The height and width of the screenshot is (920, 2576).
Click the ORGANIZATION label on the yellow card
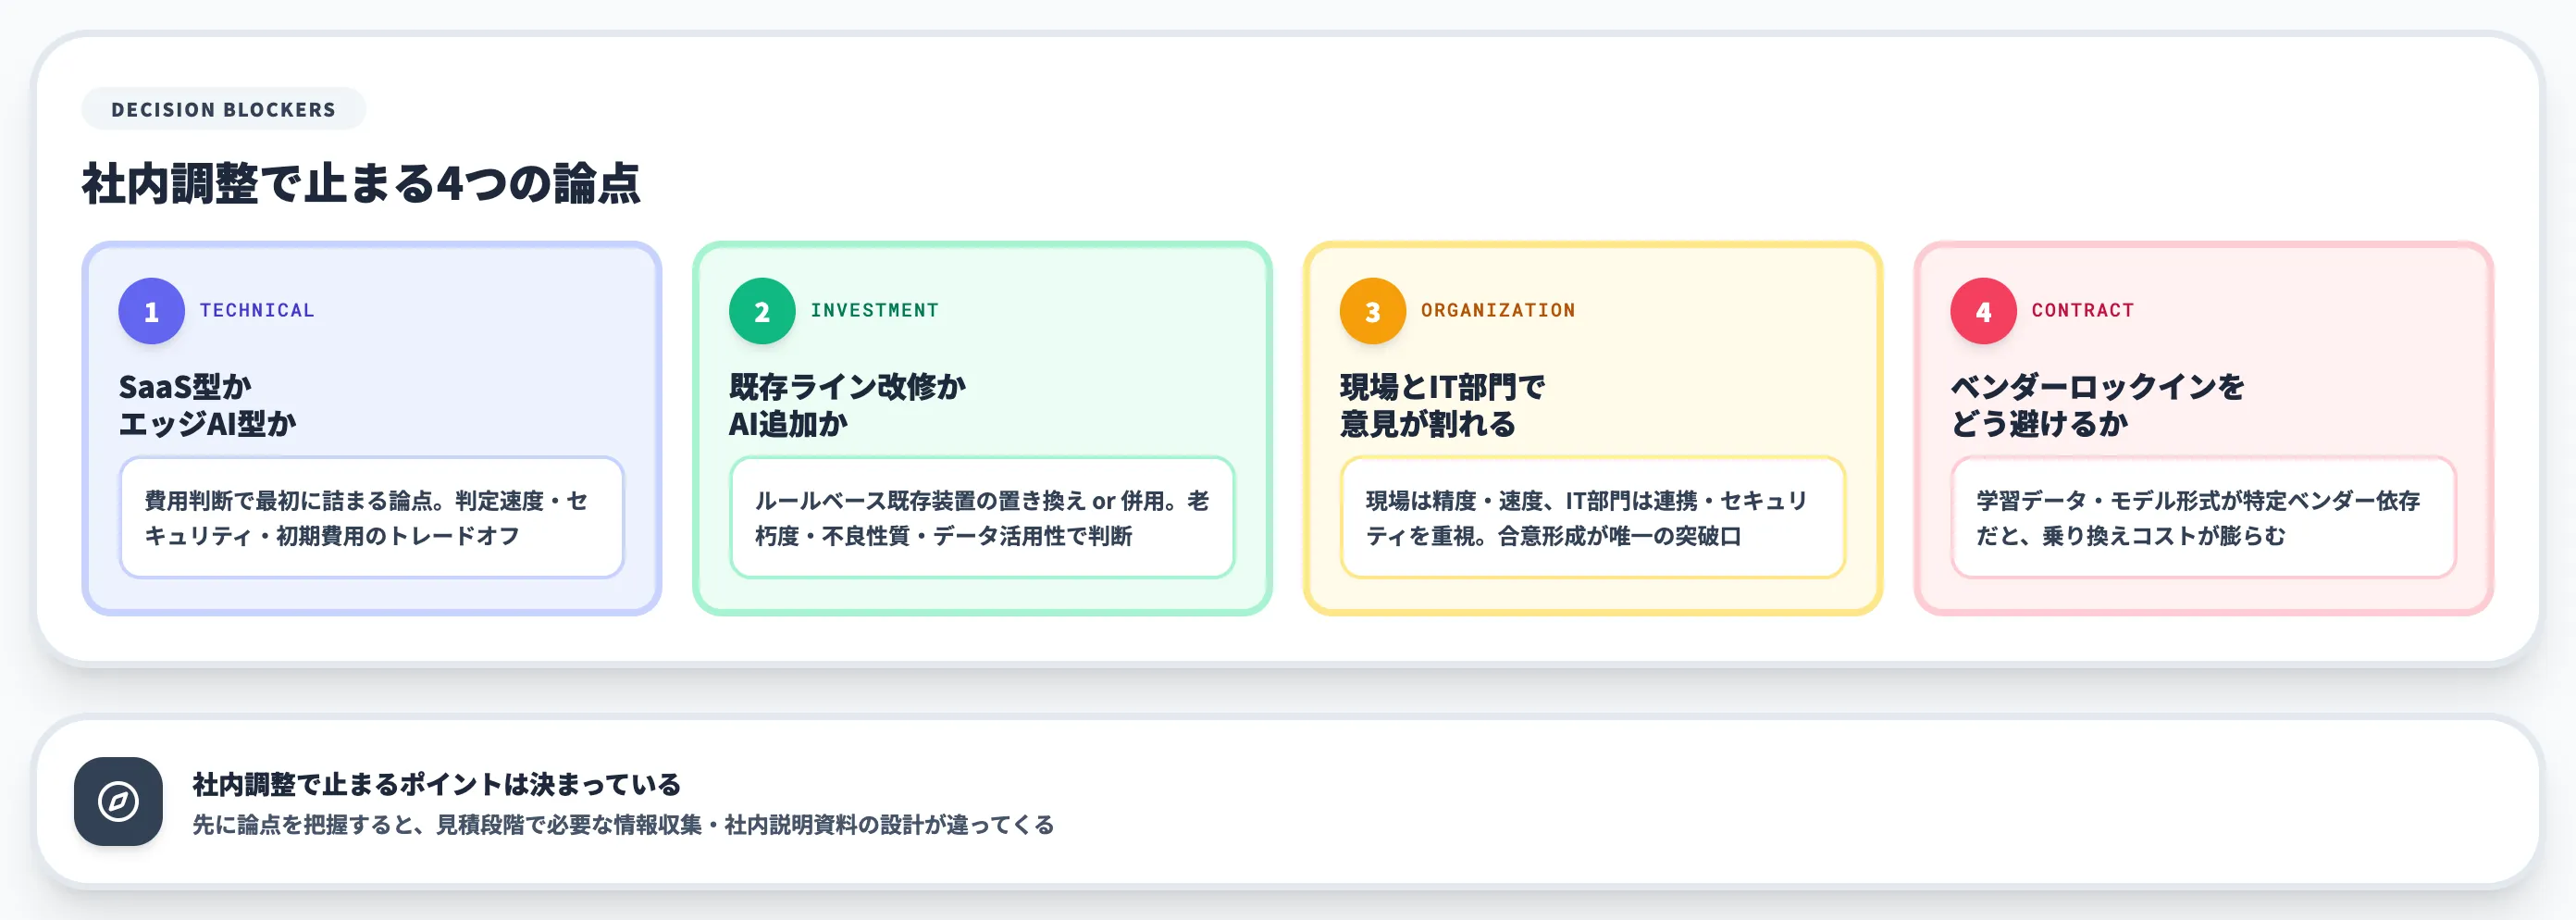[1497, 311]
